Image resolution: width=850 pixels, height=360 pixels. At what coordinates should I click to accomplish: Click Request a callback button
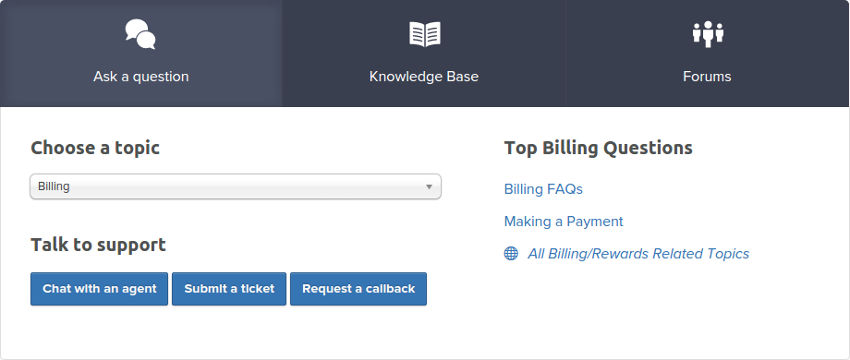pyautogui.click(x=358, y=289)
